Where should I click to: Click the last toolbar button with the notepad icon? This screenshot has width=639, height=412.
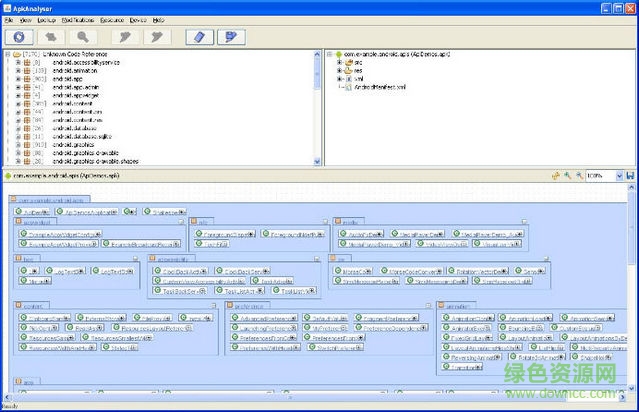click(x=232, y=37)
